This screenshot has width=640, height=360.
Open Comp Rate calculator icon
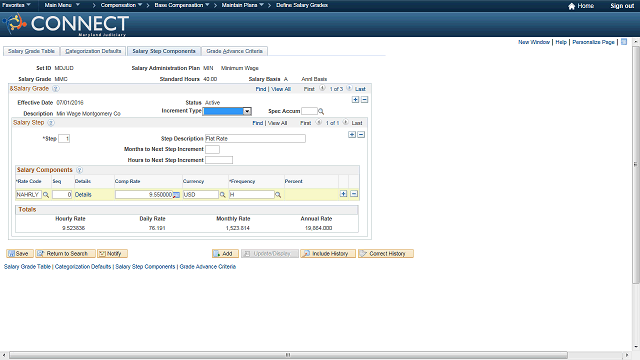point(176,195)
